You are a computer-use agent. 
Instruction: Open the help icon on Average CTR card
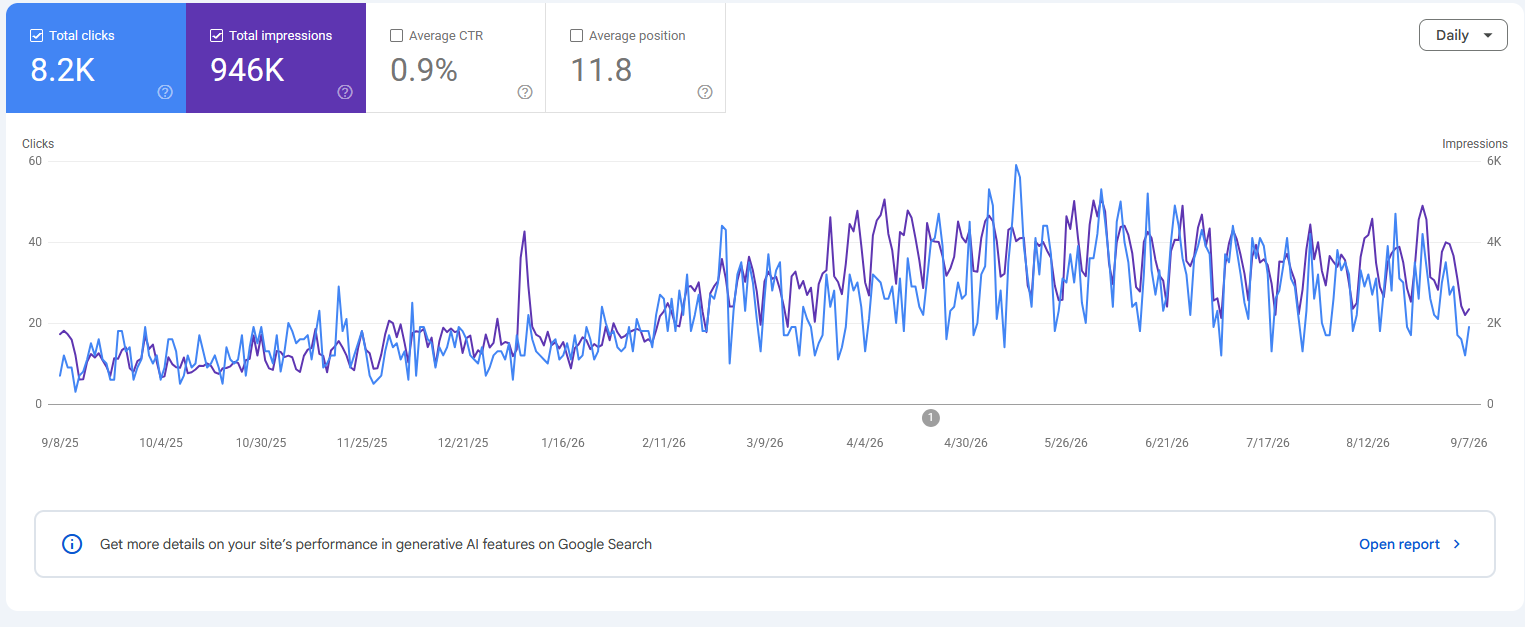[x=525, y=92]
